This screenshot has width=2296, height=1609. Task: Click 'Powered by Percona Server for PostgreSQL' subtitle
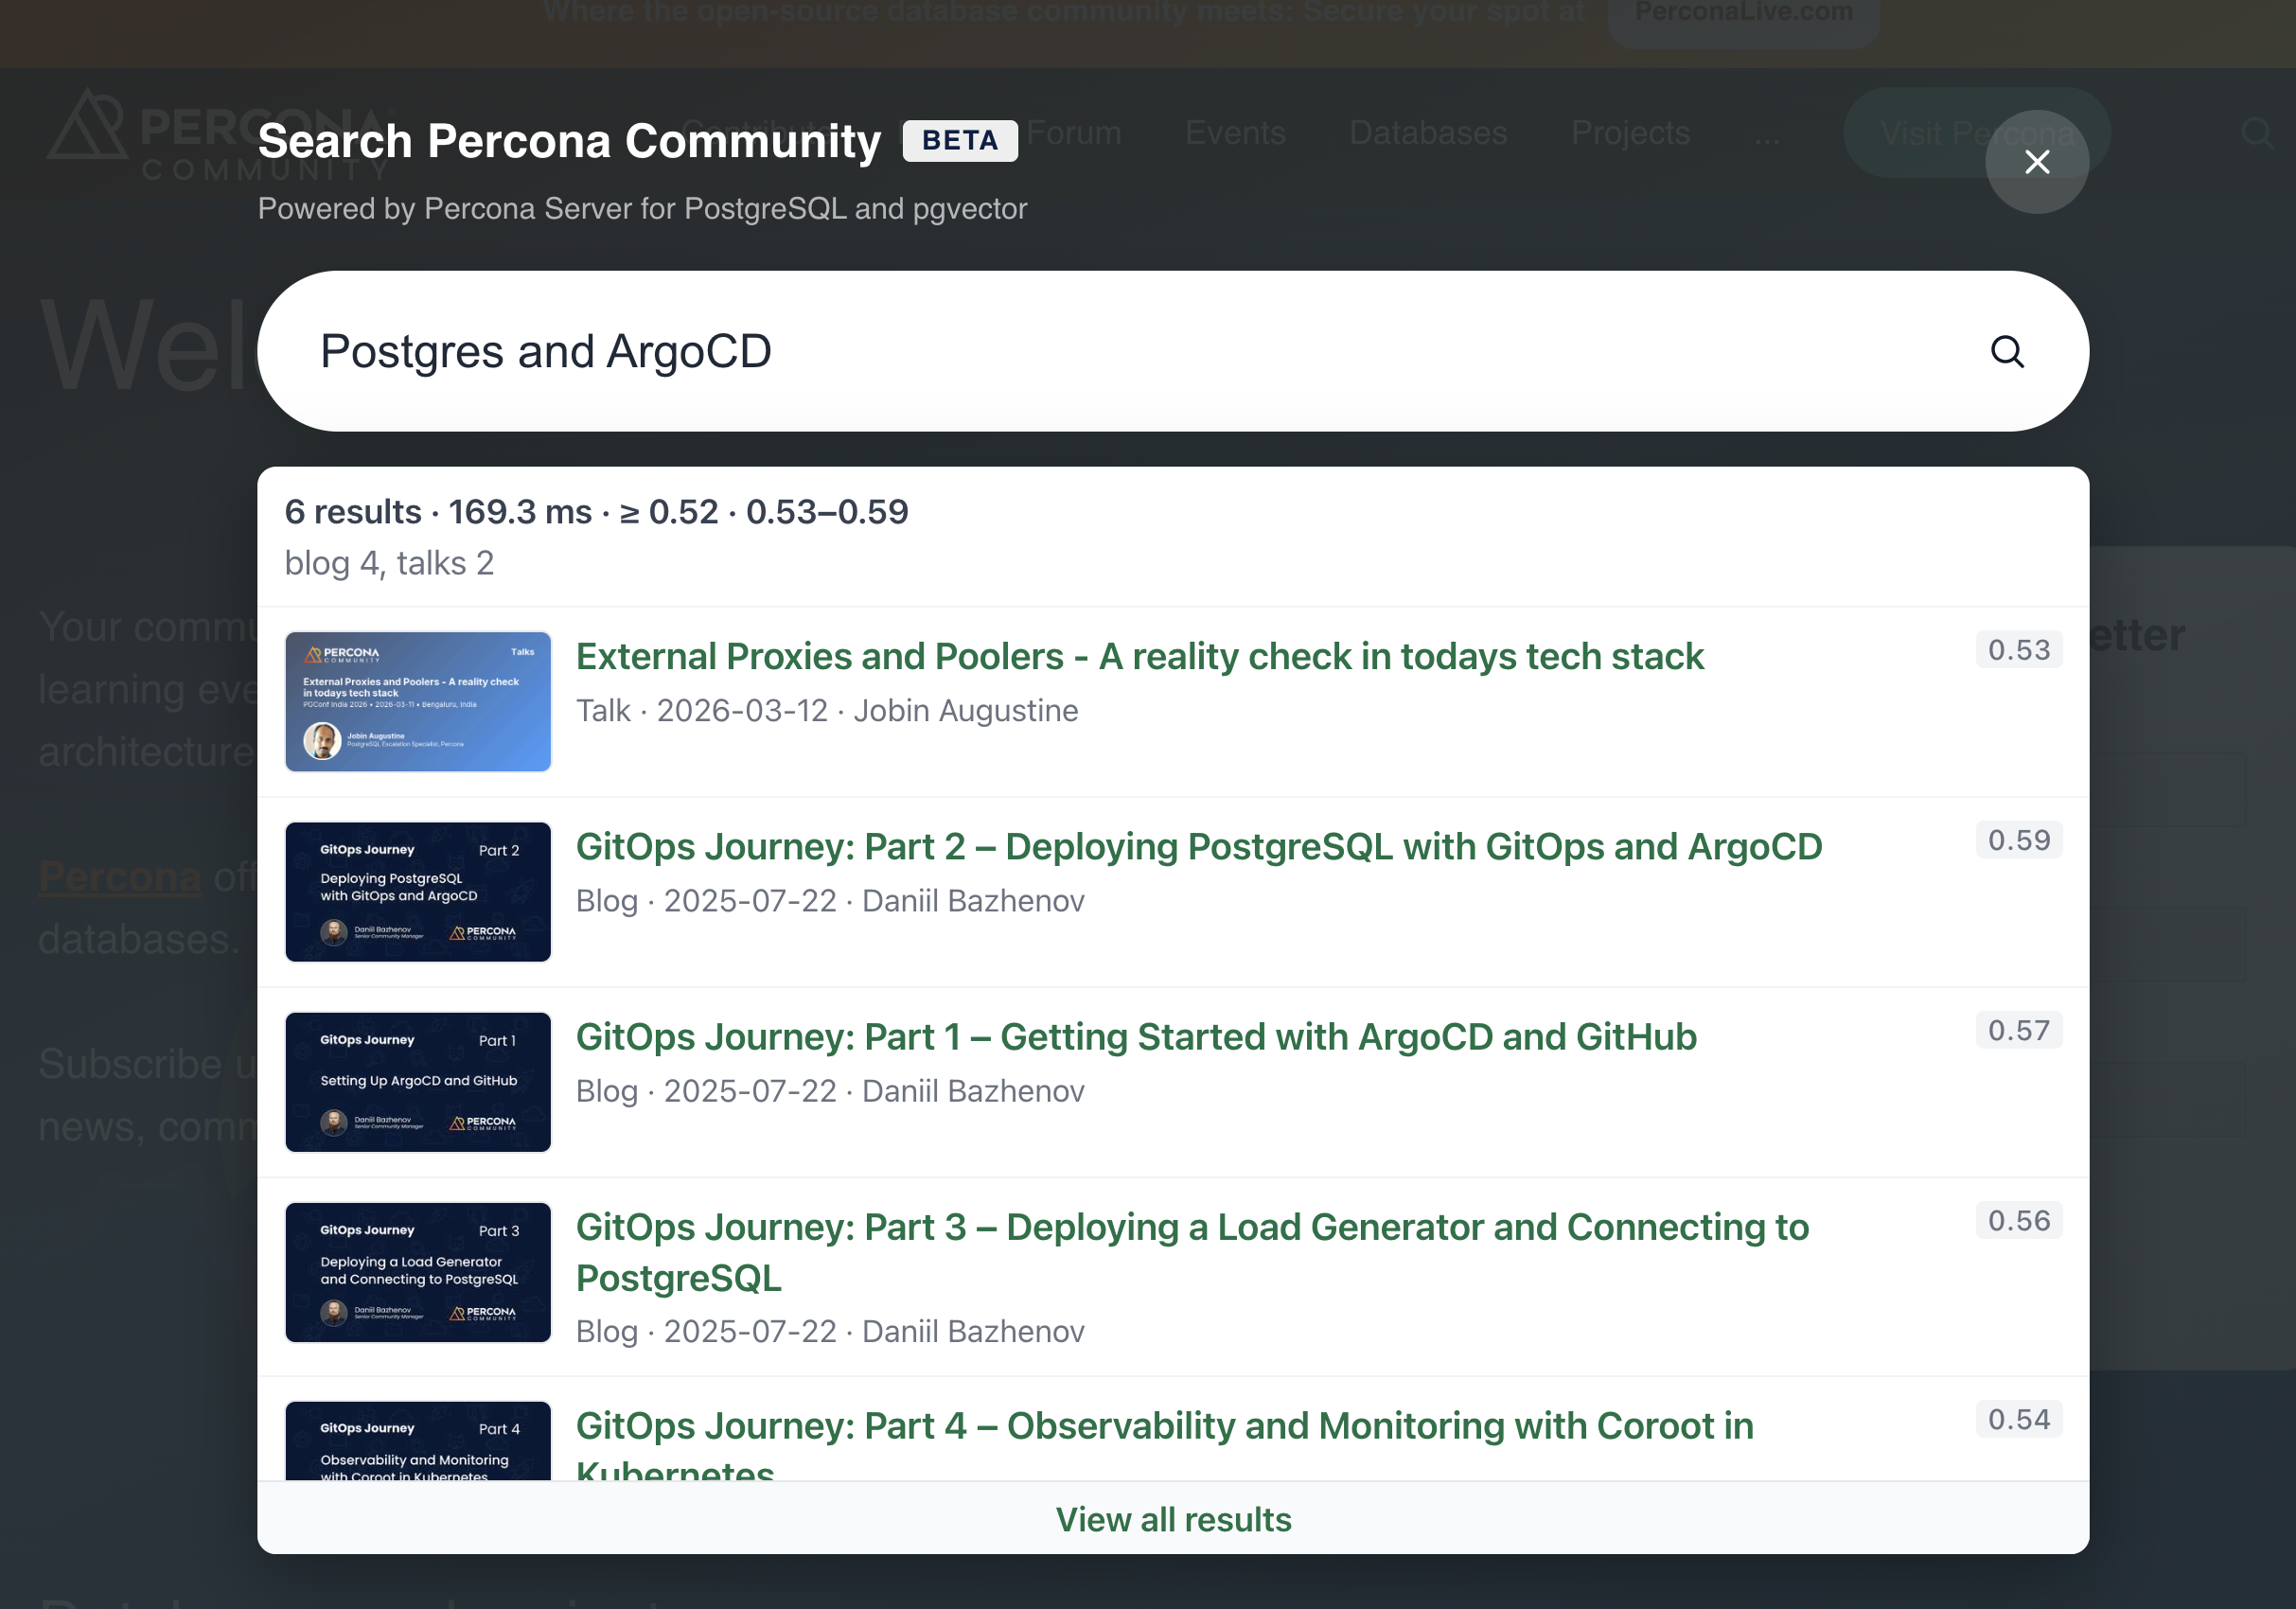click(x=642, y=208)
